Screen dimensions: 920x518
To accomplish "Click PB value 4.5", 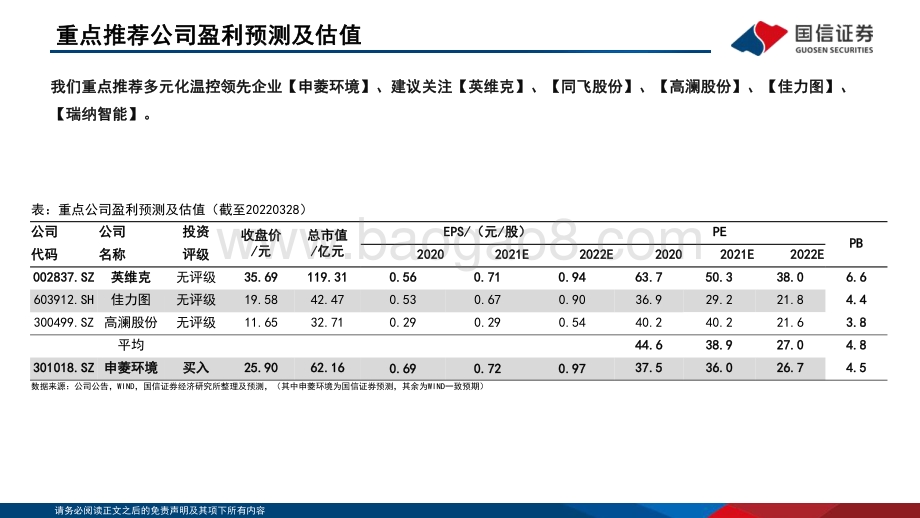I will coord(856,368).
